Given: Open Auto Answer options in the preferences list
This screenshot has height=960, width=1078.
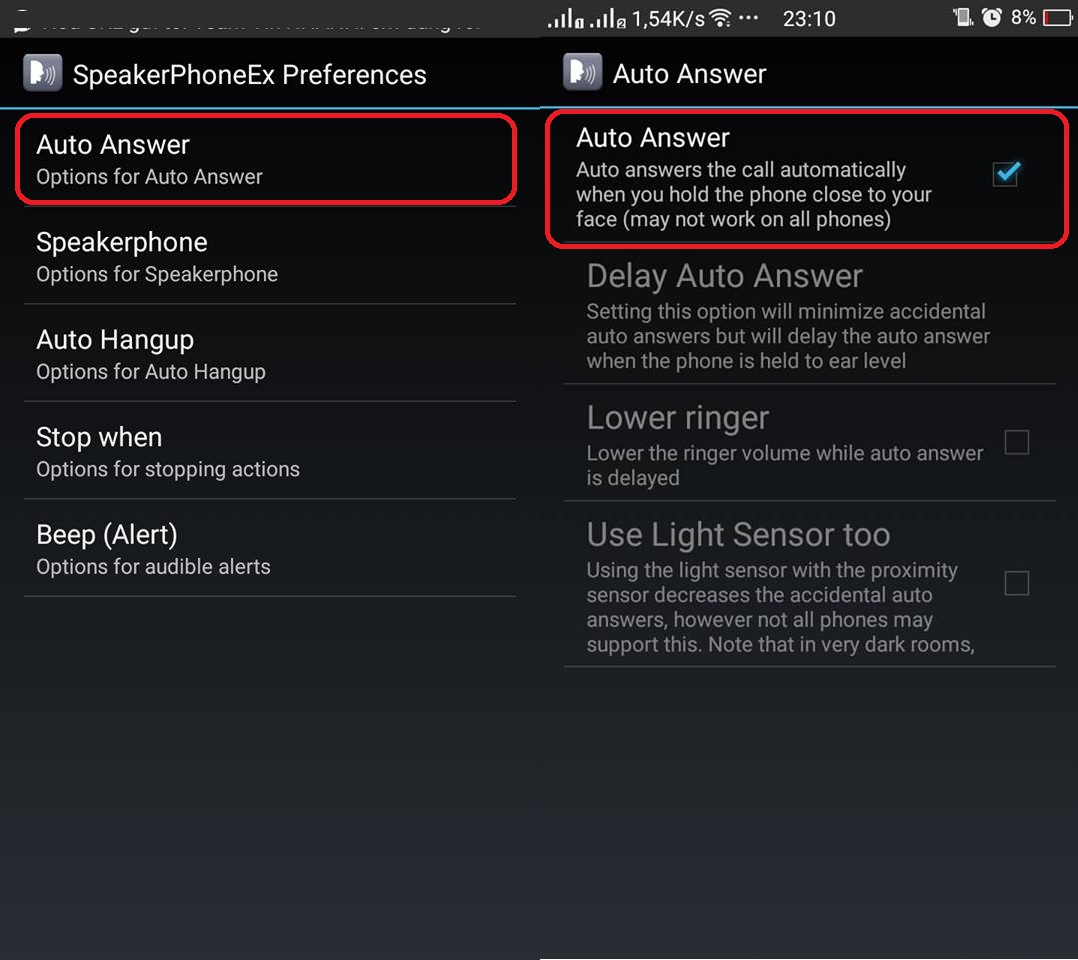Looking at the screenshot, I should tap(266, 160).
